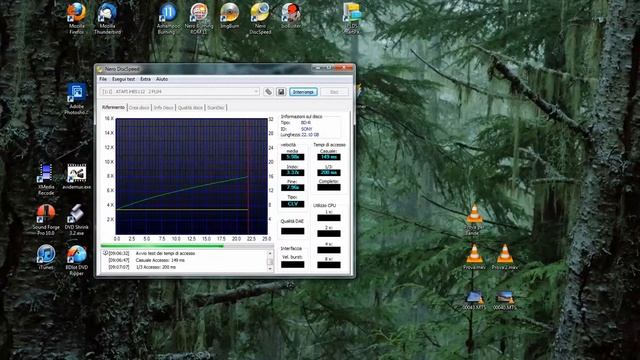Screen dimensions: 640x360
Task: Open the Aiuto menu
Action: point(162,79)
